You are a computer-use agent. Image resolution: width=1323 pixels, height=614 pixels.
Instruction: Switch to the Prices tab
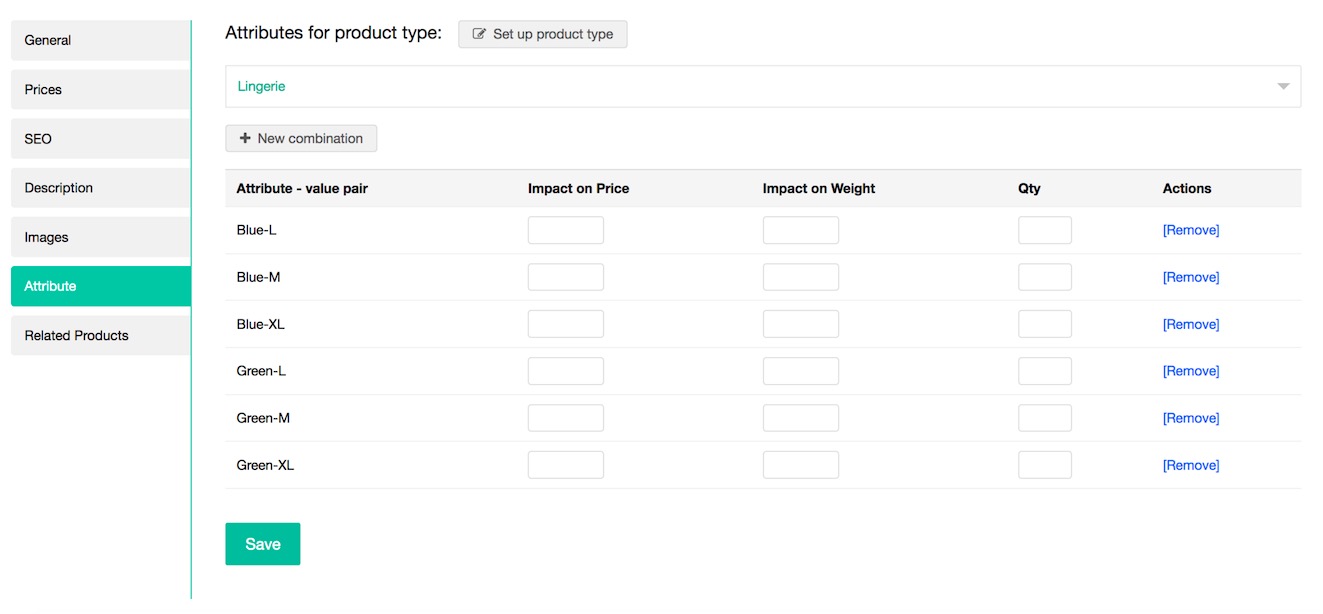tap(100, 90)
